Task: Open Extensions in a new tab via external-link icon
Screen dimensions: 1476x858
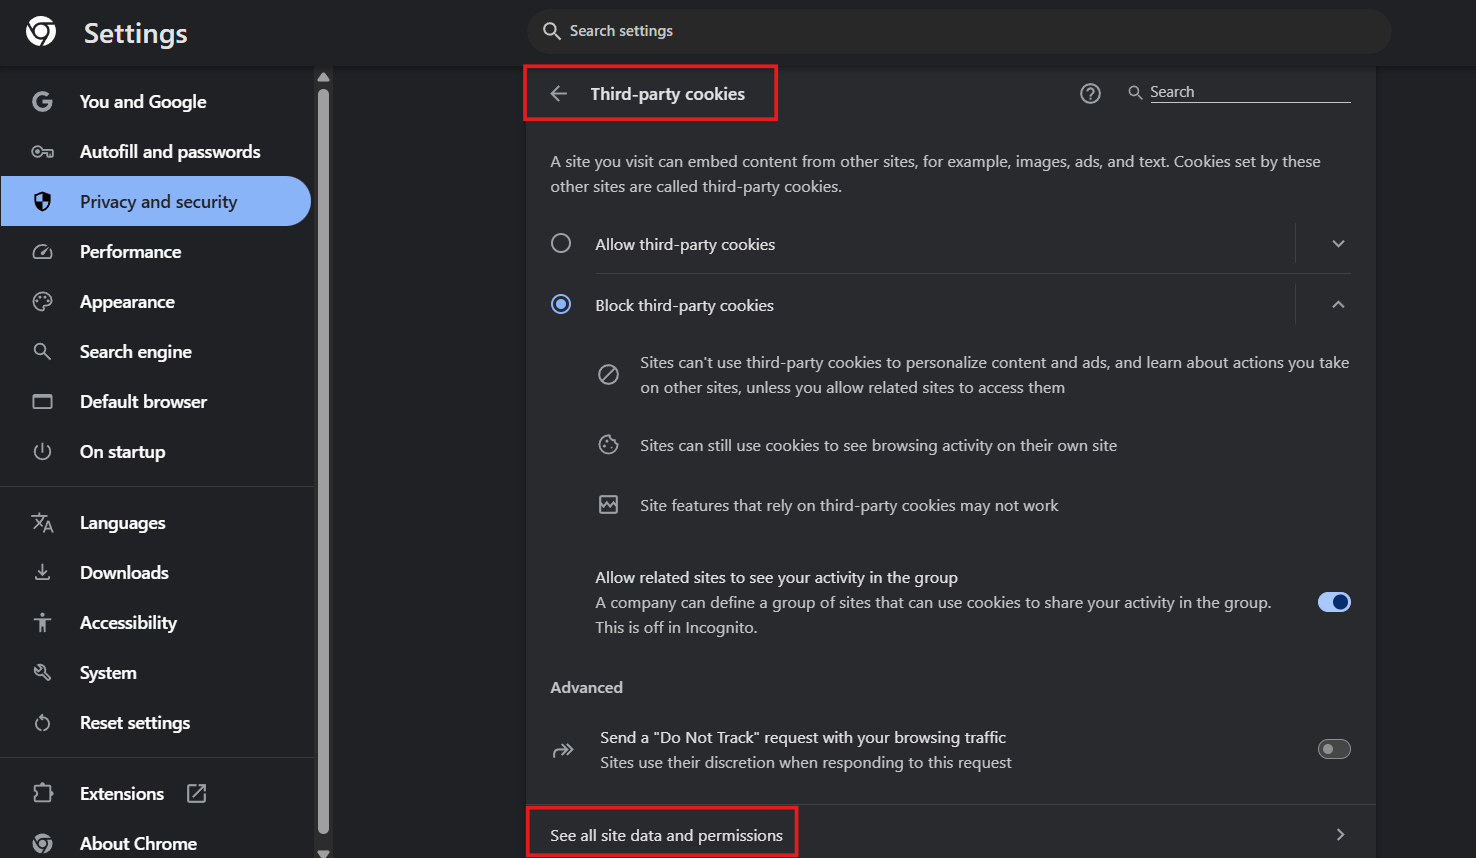Action: click(196, 793)
